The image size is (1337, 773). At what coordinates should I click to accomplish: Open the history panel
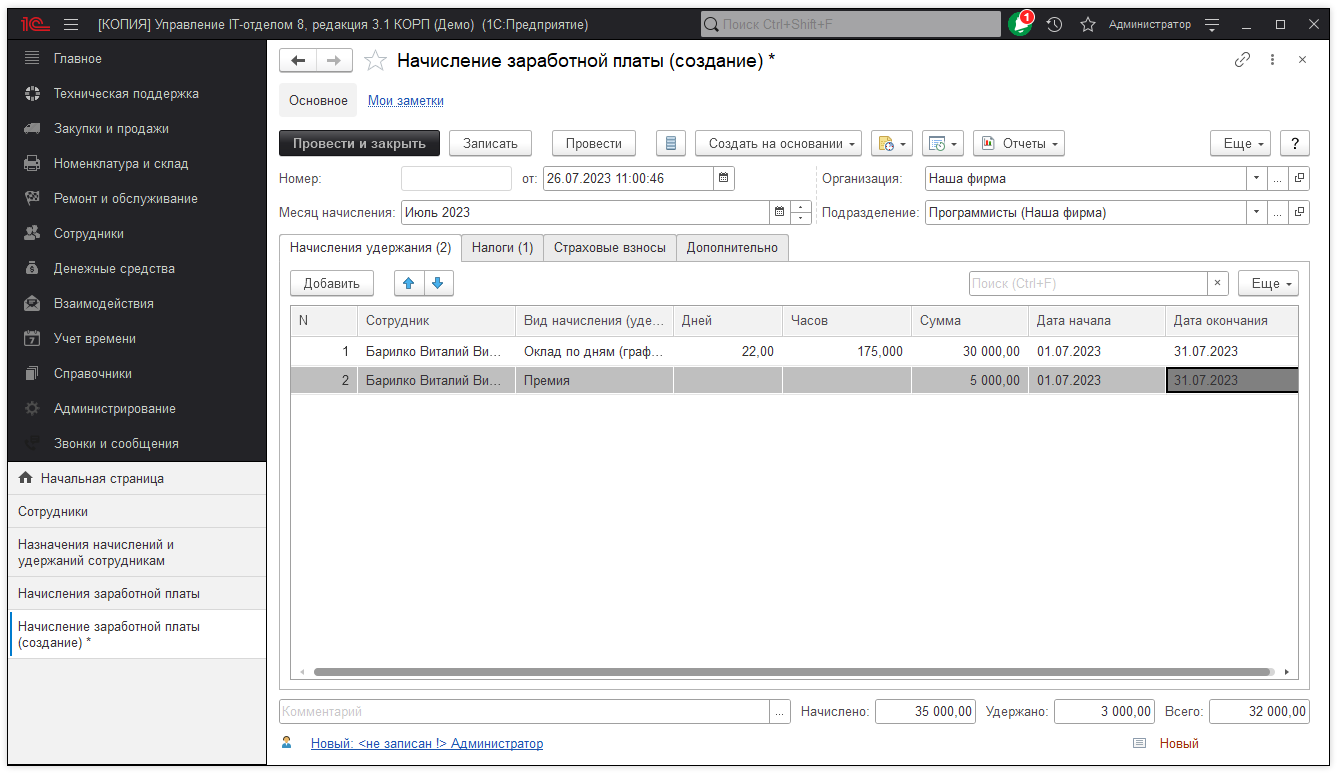coord(1053,25)
